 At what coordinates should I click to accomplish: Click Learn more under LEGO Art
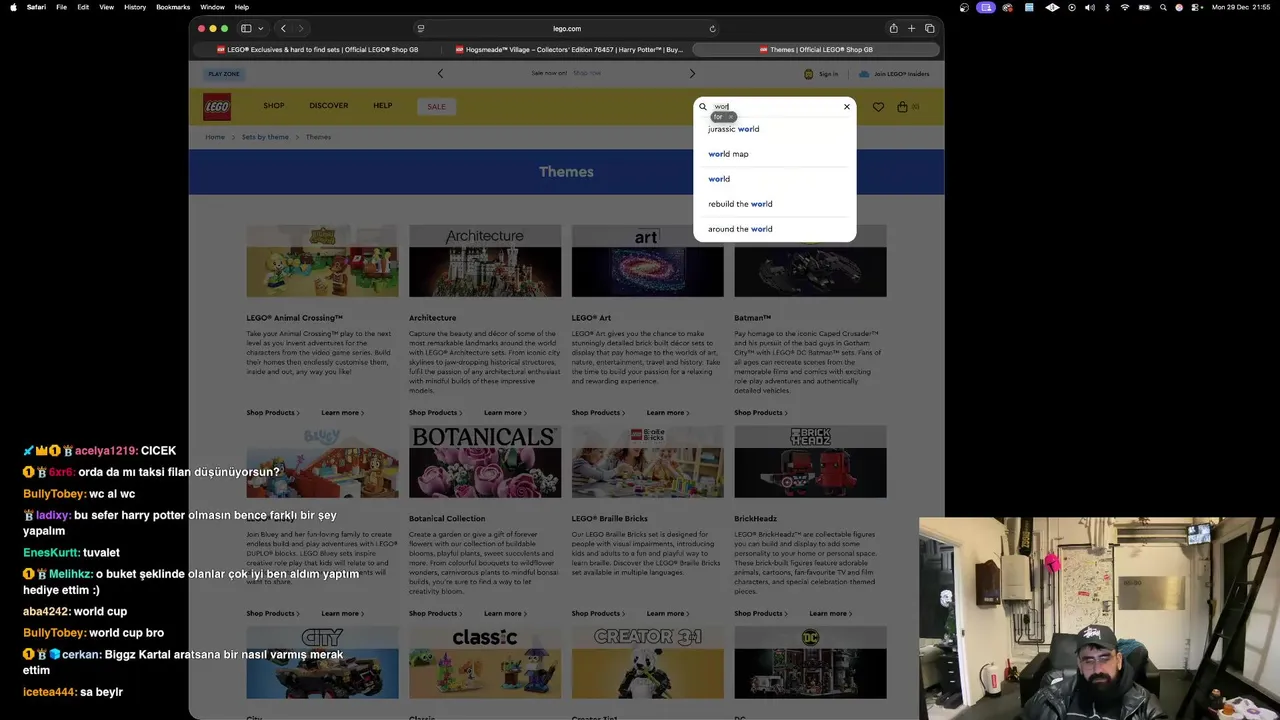click(x=667, y=413)
